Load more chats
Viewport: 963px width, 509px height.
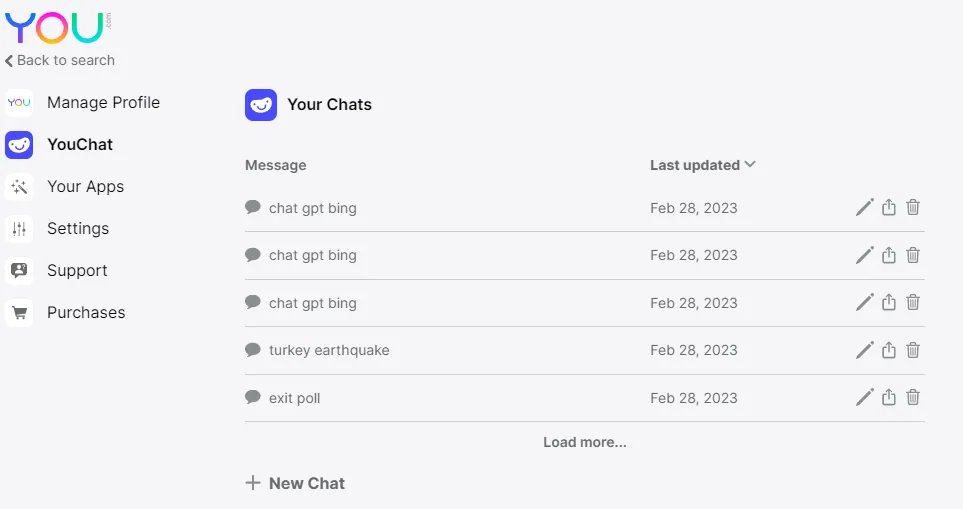pos(585,442)
